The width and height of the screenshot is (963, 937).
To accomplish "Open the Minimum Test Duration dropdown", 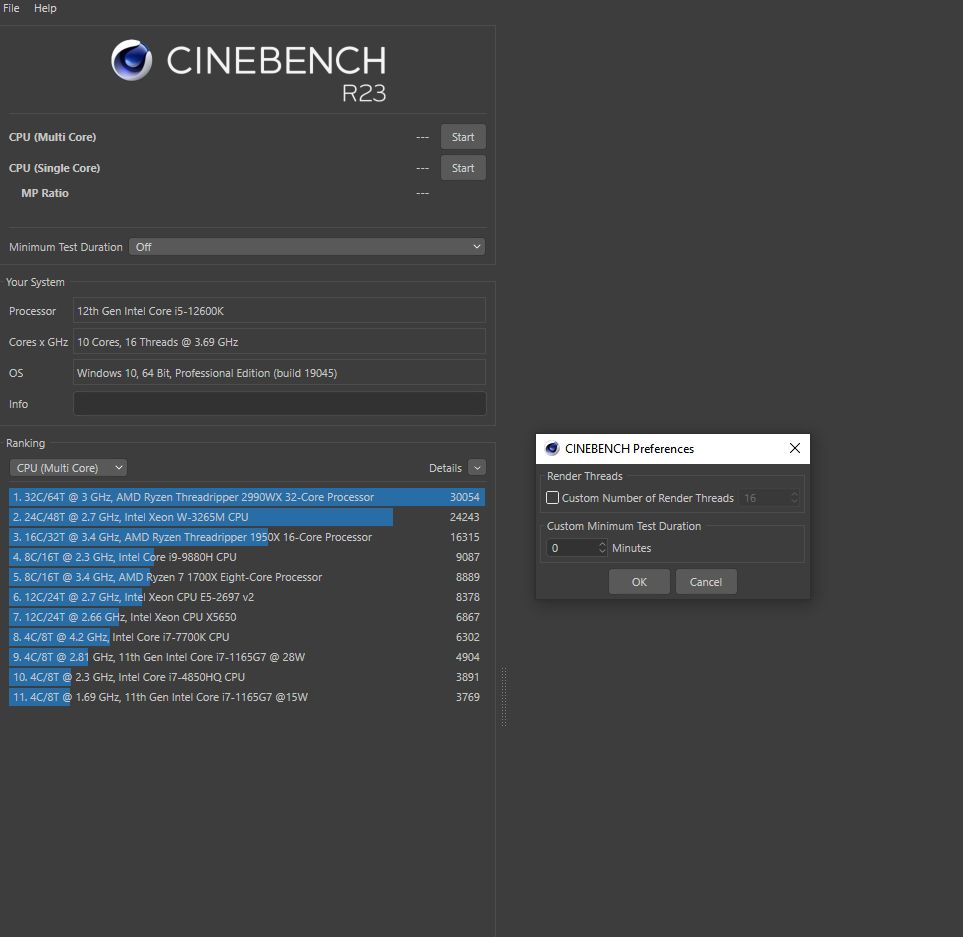I will point(306,247).
